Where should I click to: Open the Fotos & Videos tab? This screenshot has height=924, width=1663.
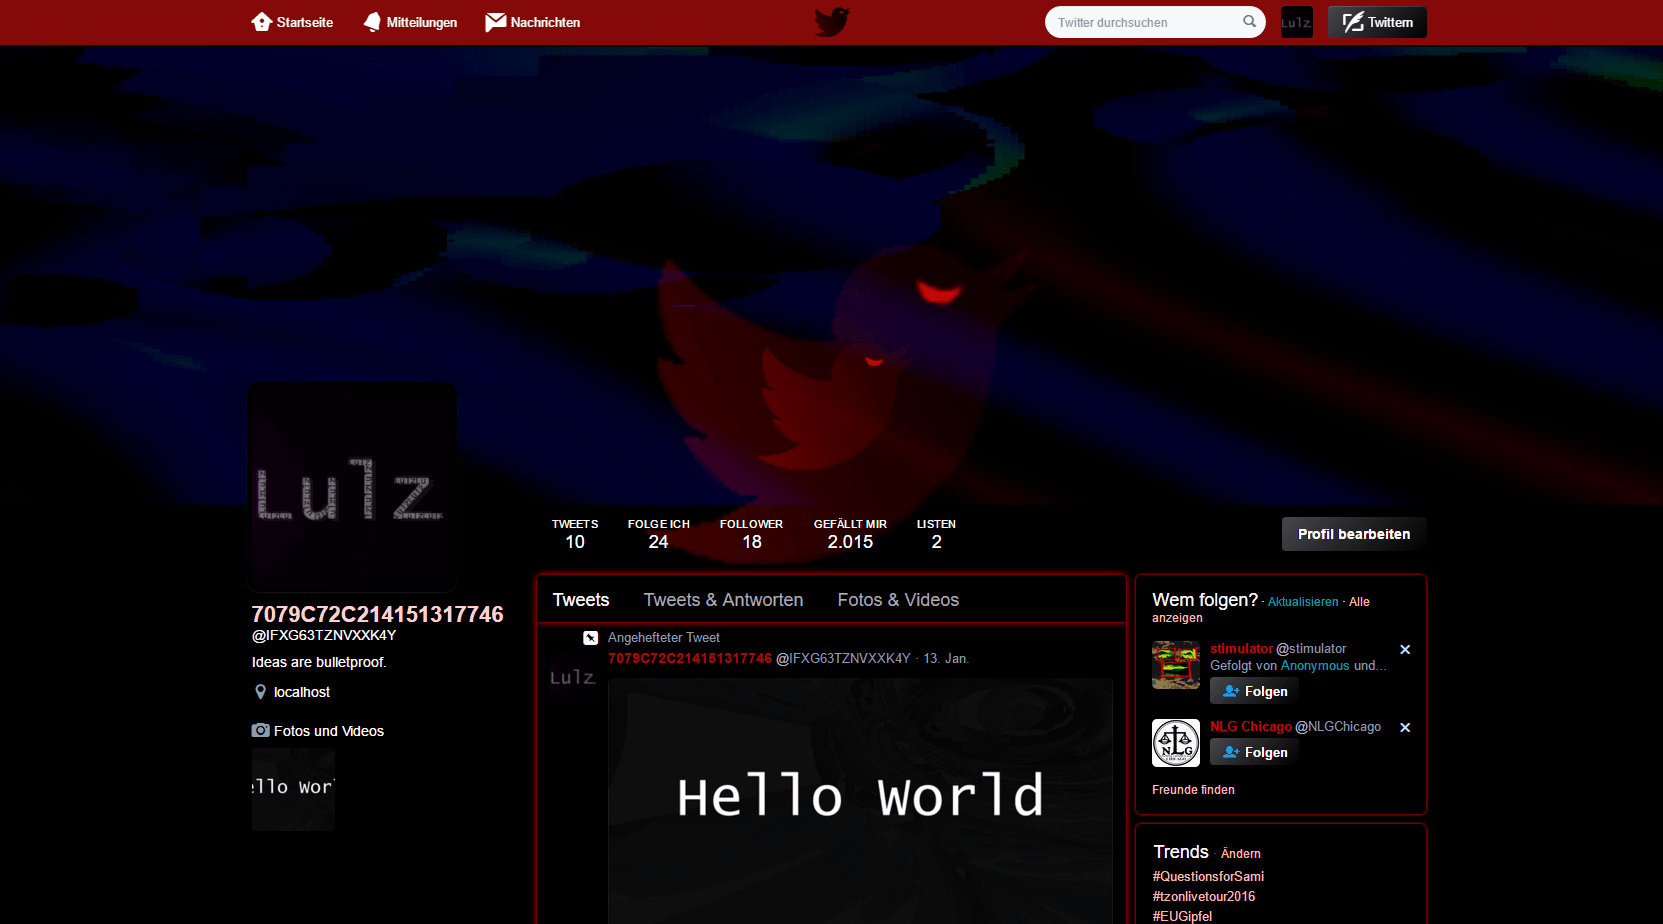pos(898,599)
